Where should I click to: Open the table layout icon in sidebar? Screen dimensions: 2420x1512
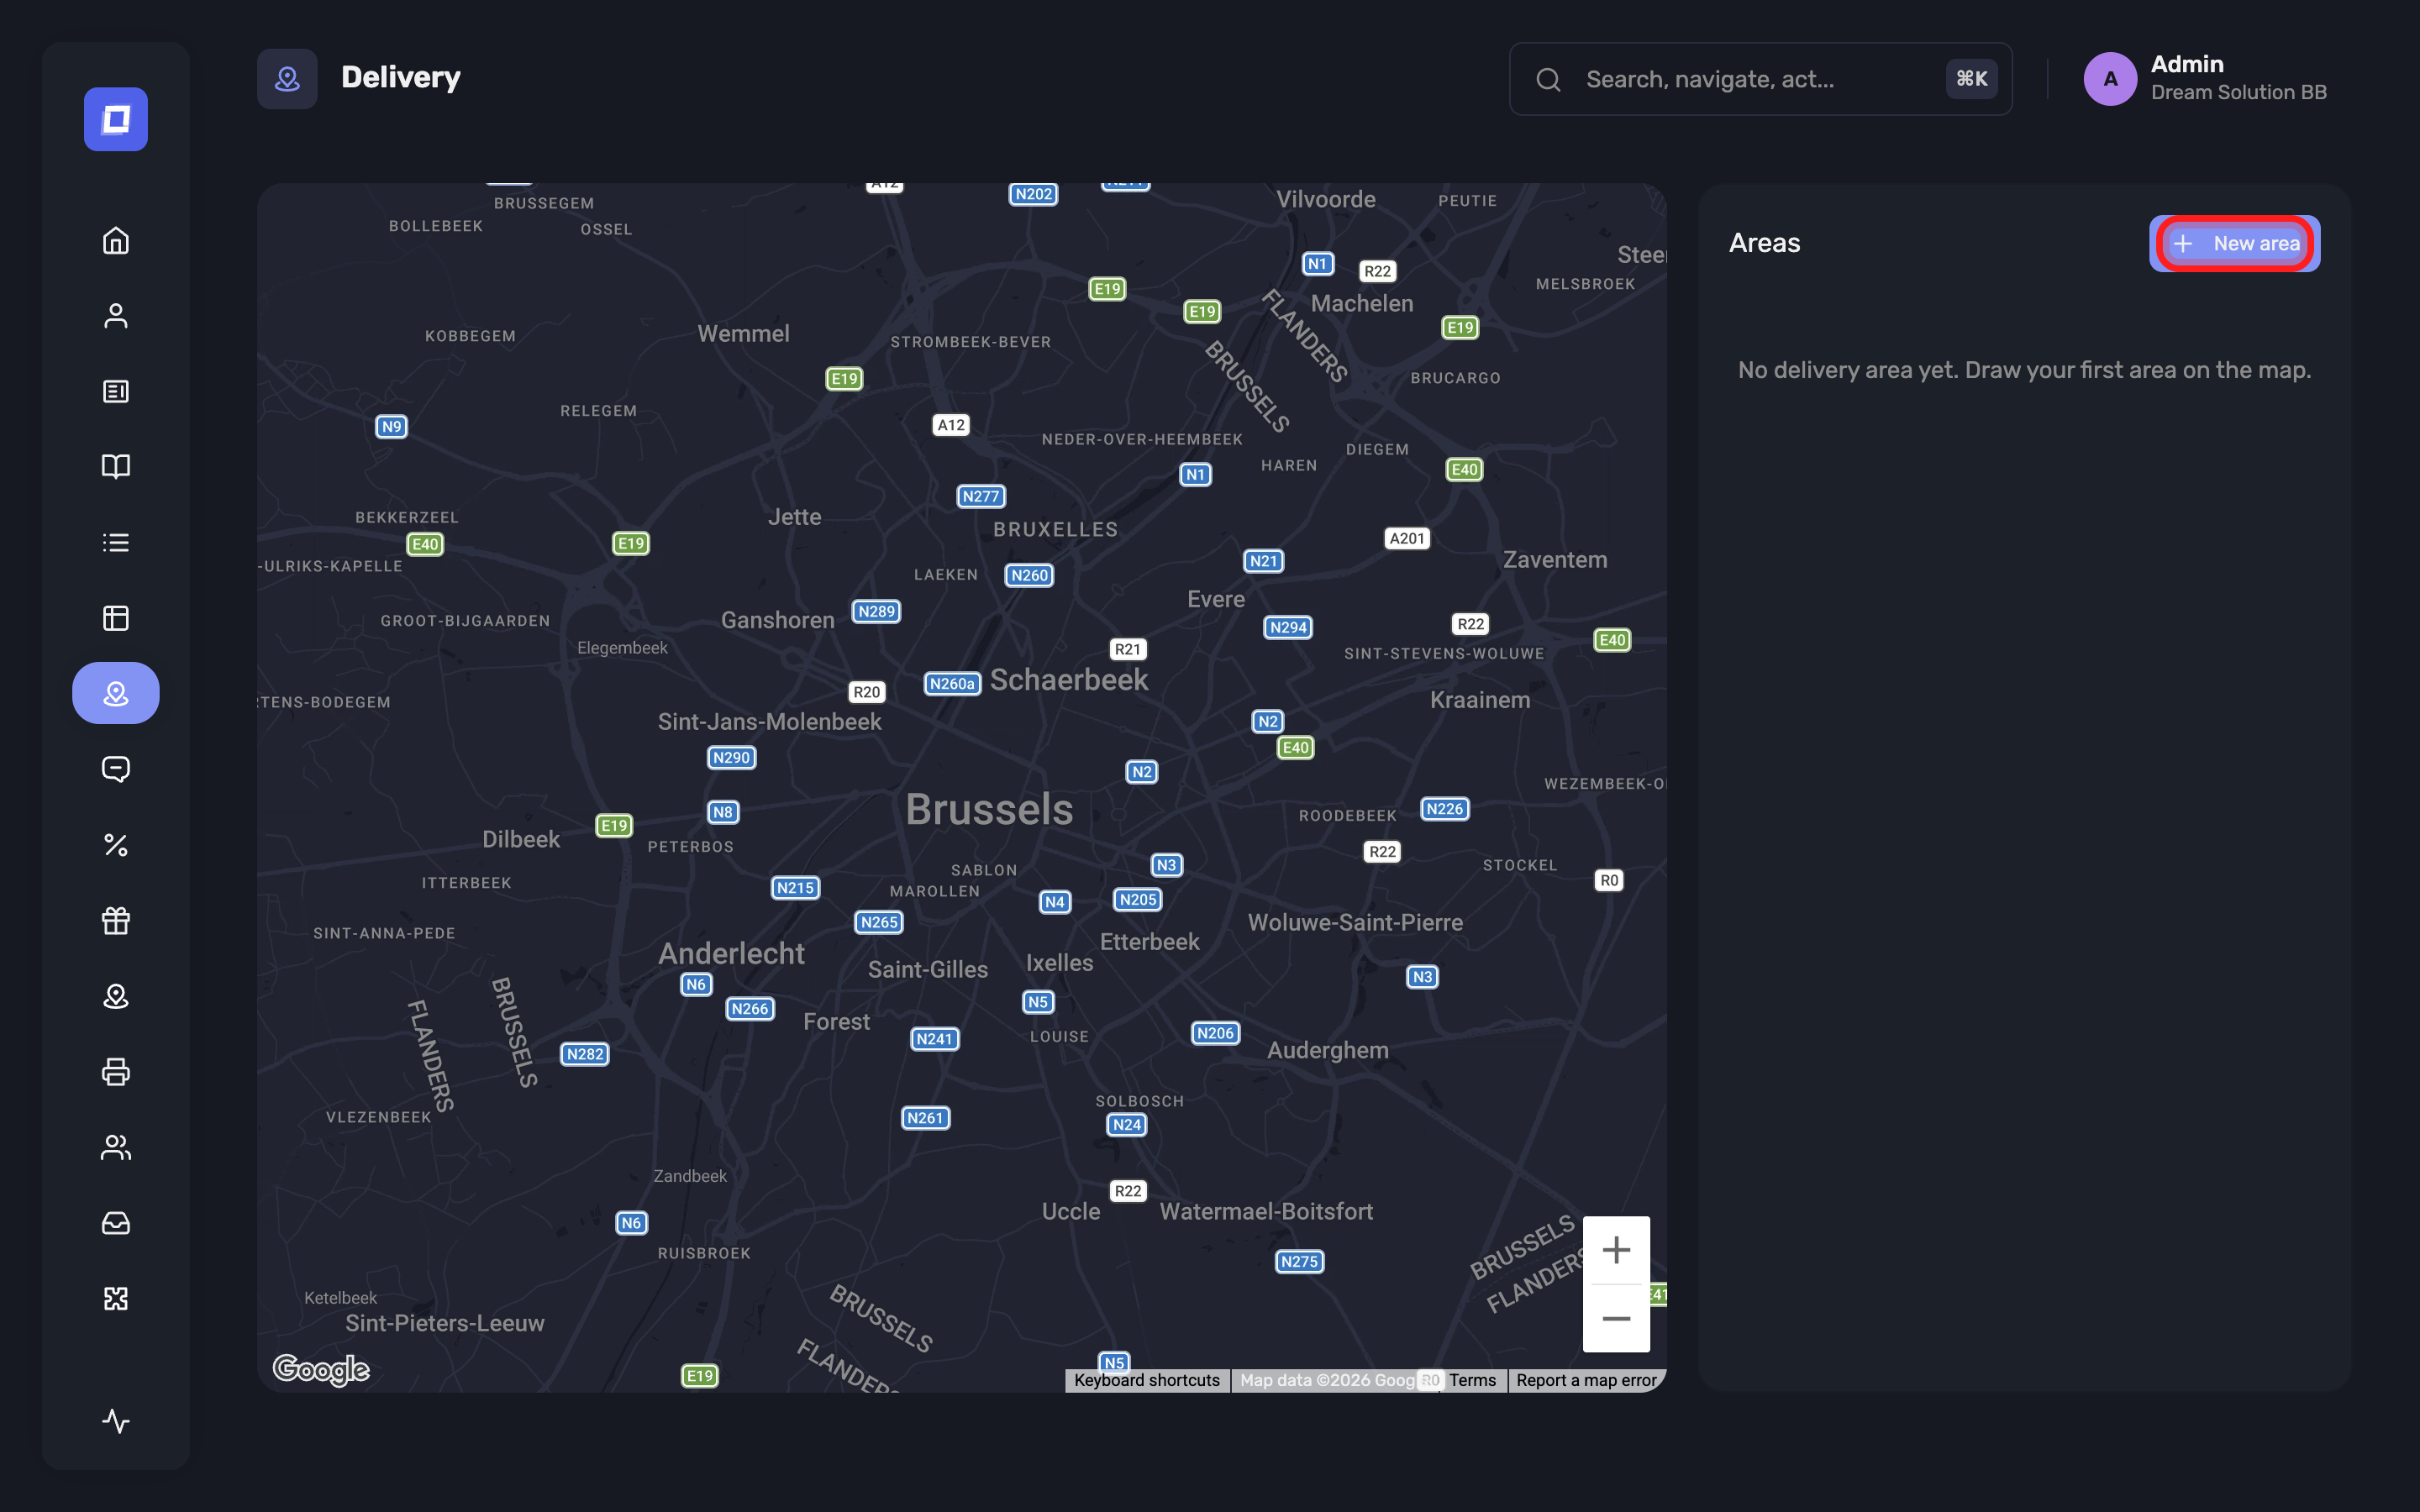pyautogui.click(x=116, y=618)
